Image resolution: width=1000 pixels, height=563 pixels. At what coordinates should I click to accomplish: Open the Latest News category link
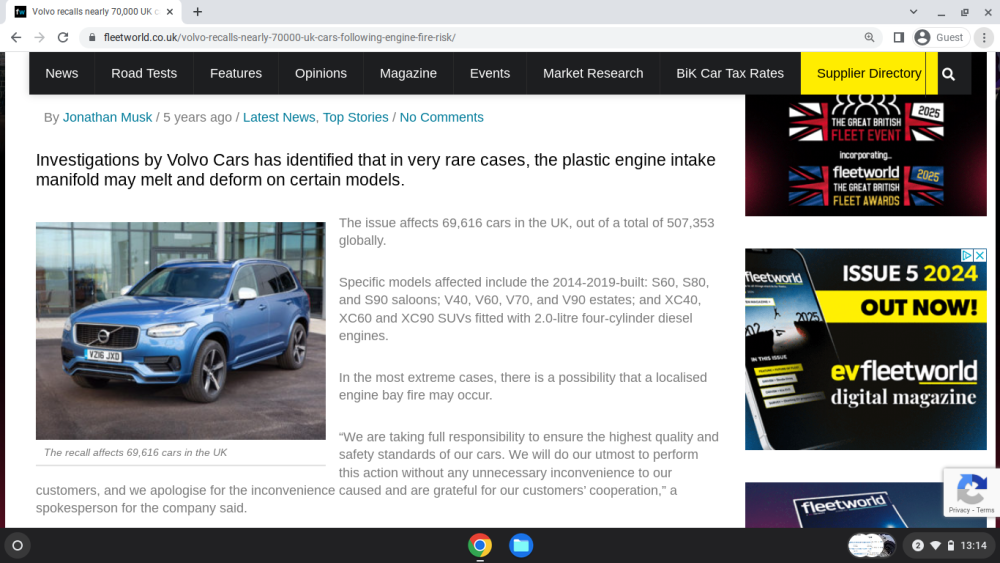click(279, 117)
